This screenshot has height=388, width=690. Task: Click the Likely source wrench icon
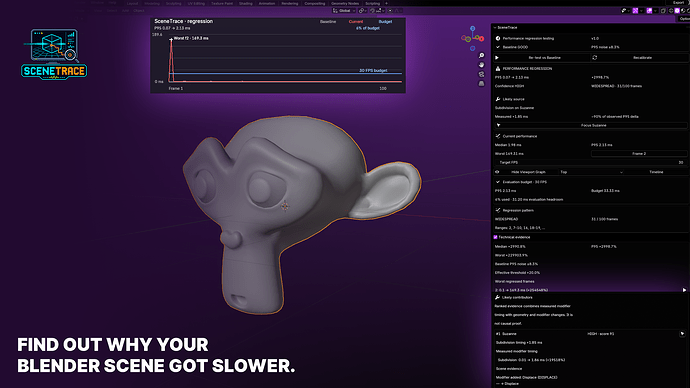coord(498,99)
